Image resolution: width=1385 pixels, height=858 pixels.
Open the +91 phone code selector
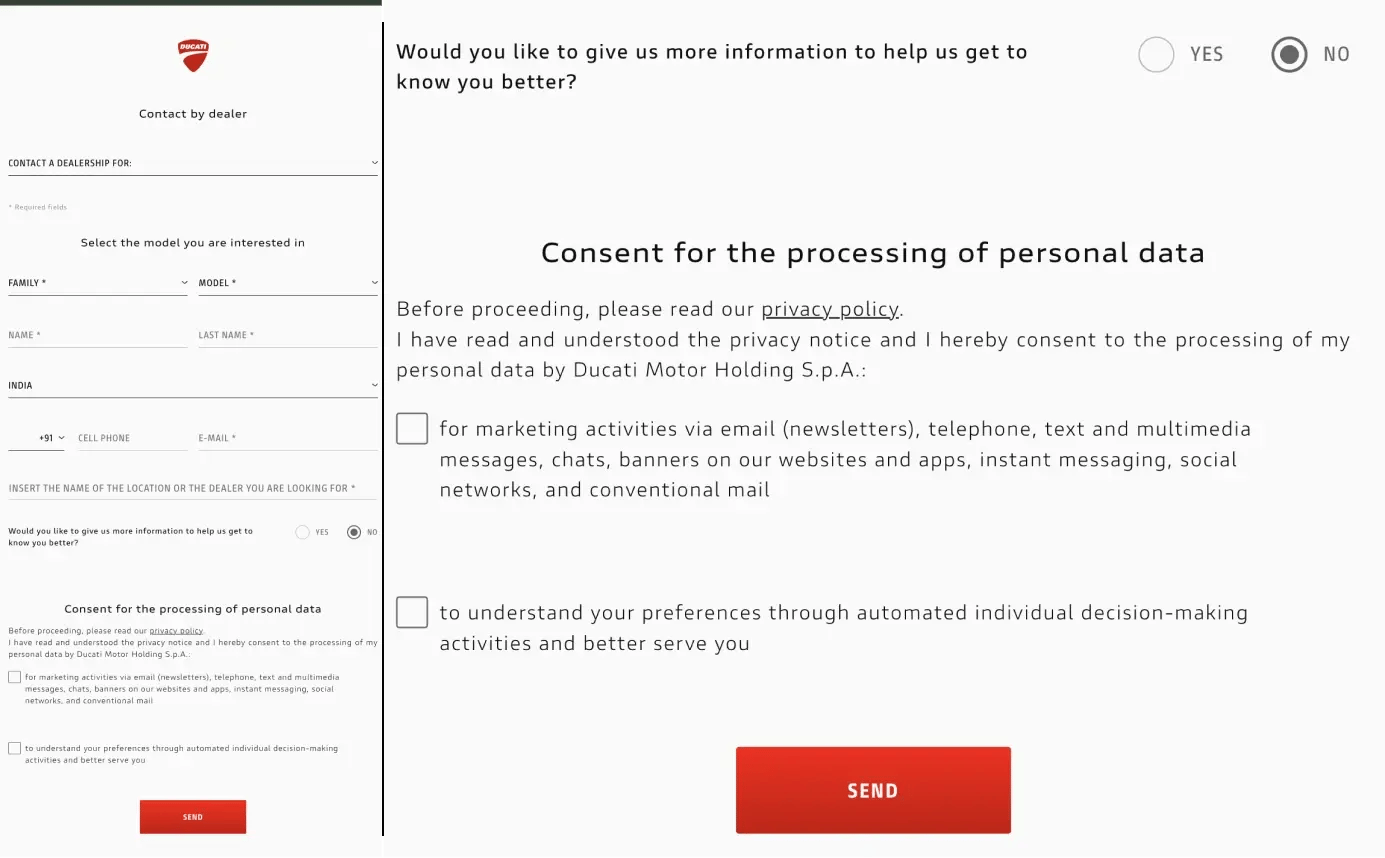[x=50, y=438]
